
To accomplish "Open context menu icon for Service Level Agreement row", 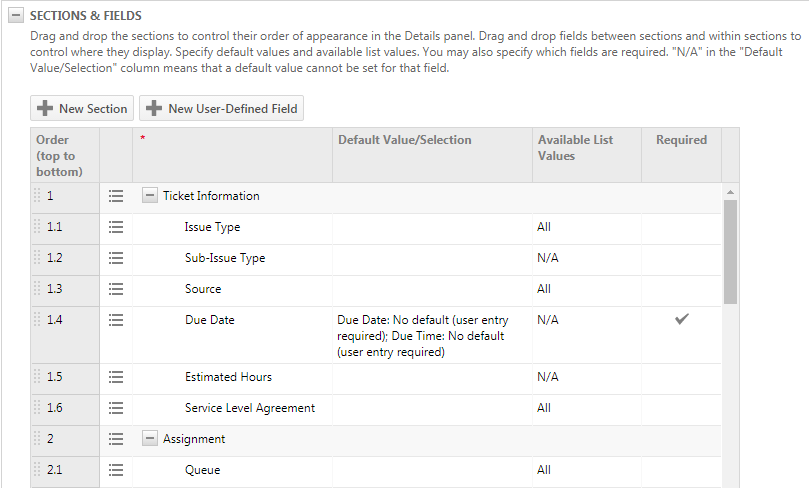I will pos(115,408).
